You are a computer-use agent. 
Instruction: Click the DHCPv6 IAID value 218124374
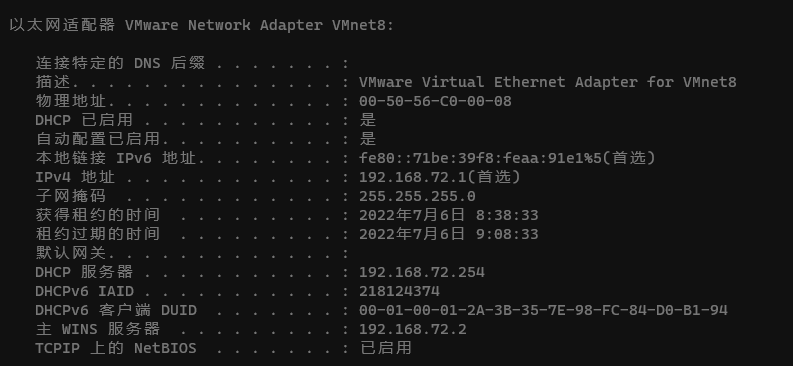pyautogui.click(x=400, y=291)
